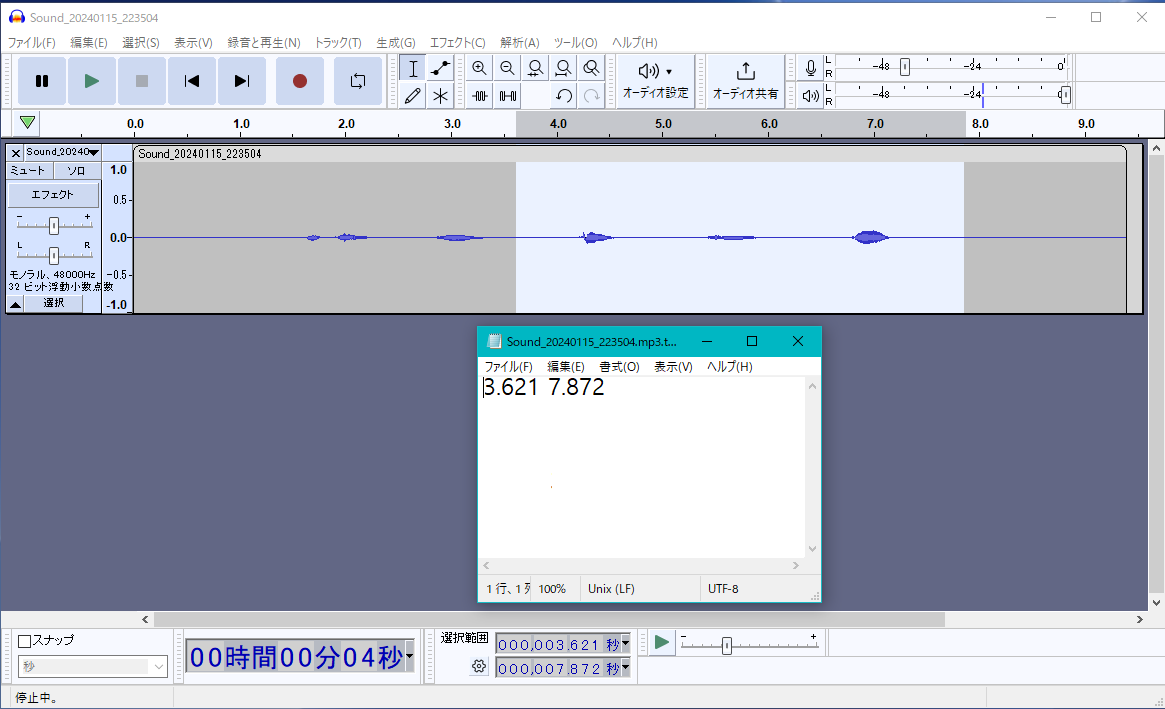Viewport: 1165px width, 709px height.
Task: Toggle the Loop playback button
Action: pyautogui.click(x=358, y=81)
